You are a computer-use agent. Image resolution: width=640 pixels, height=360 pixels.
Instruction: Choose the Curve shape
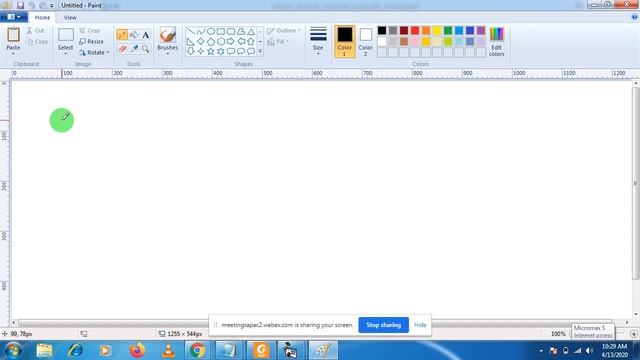pyautogui.click(x=201, y=31)
